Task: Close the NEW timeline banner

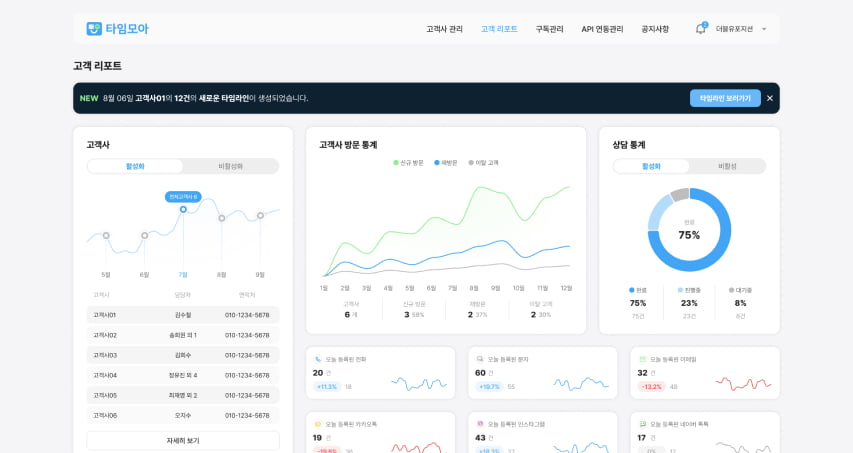Action: point(770,98)
